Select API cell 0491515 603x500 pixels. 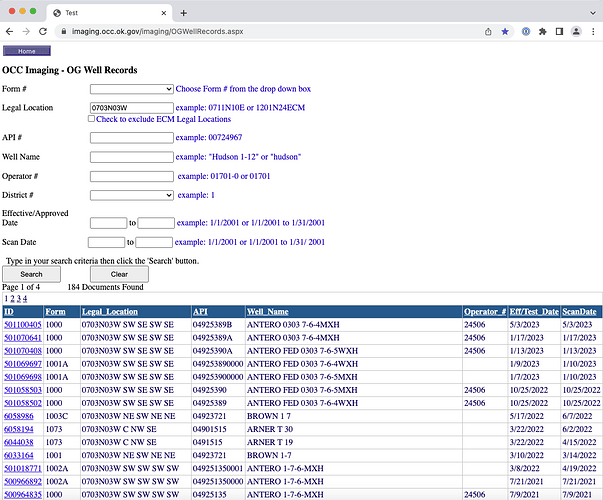207,442
